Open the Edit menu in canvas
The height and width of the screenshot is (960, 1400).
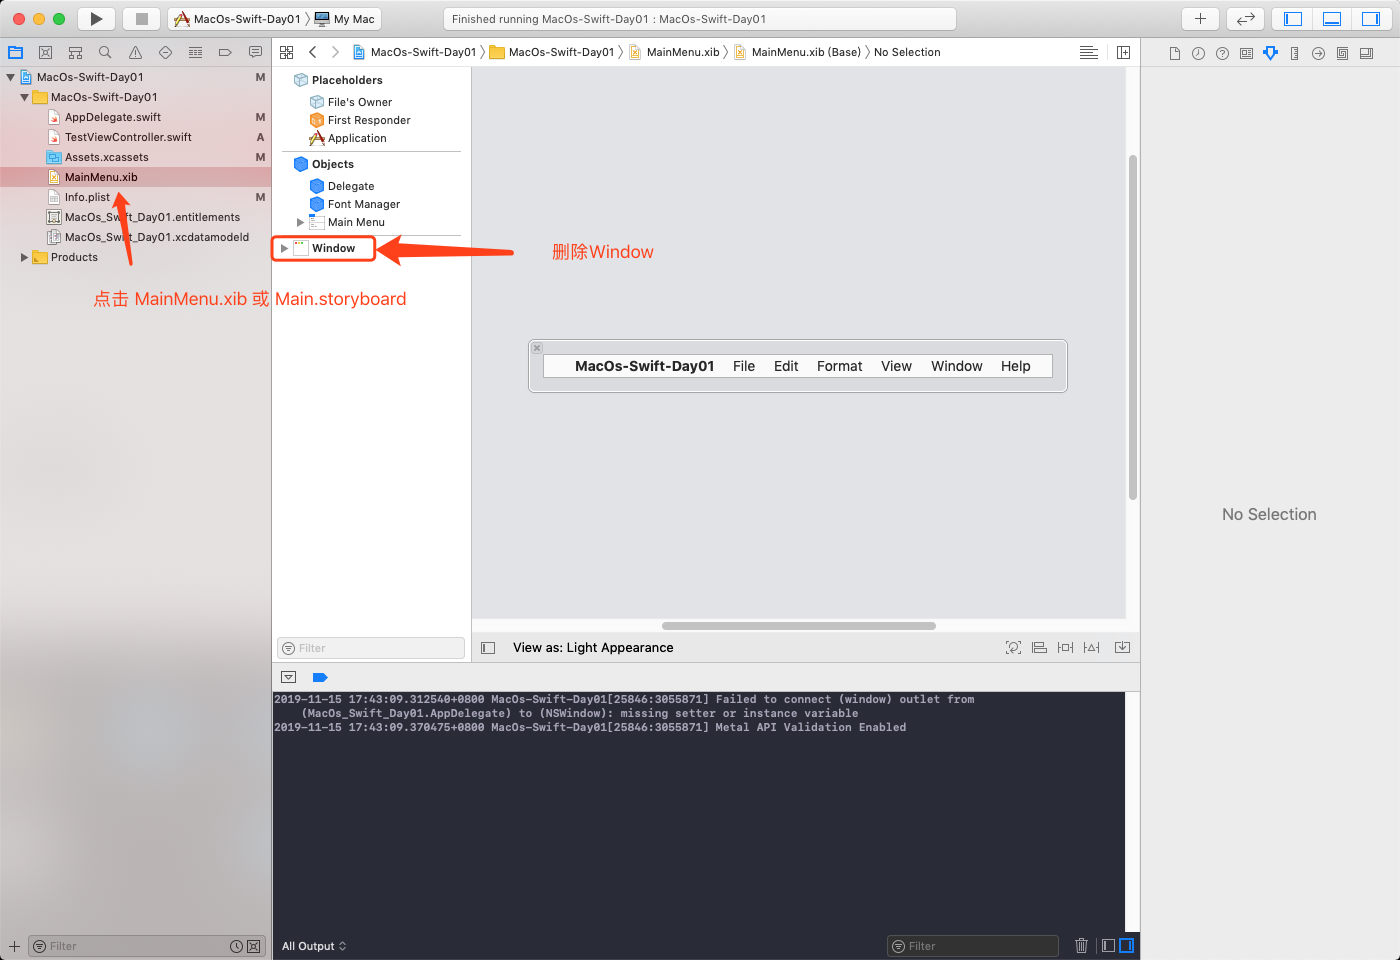(x=786, y=366)
